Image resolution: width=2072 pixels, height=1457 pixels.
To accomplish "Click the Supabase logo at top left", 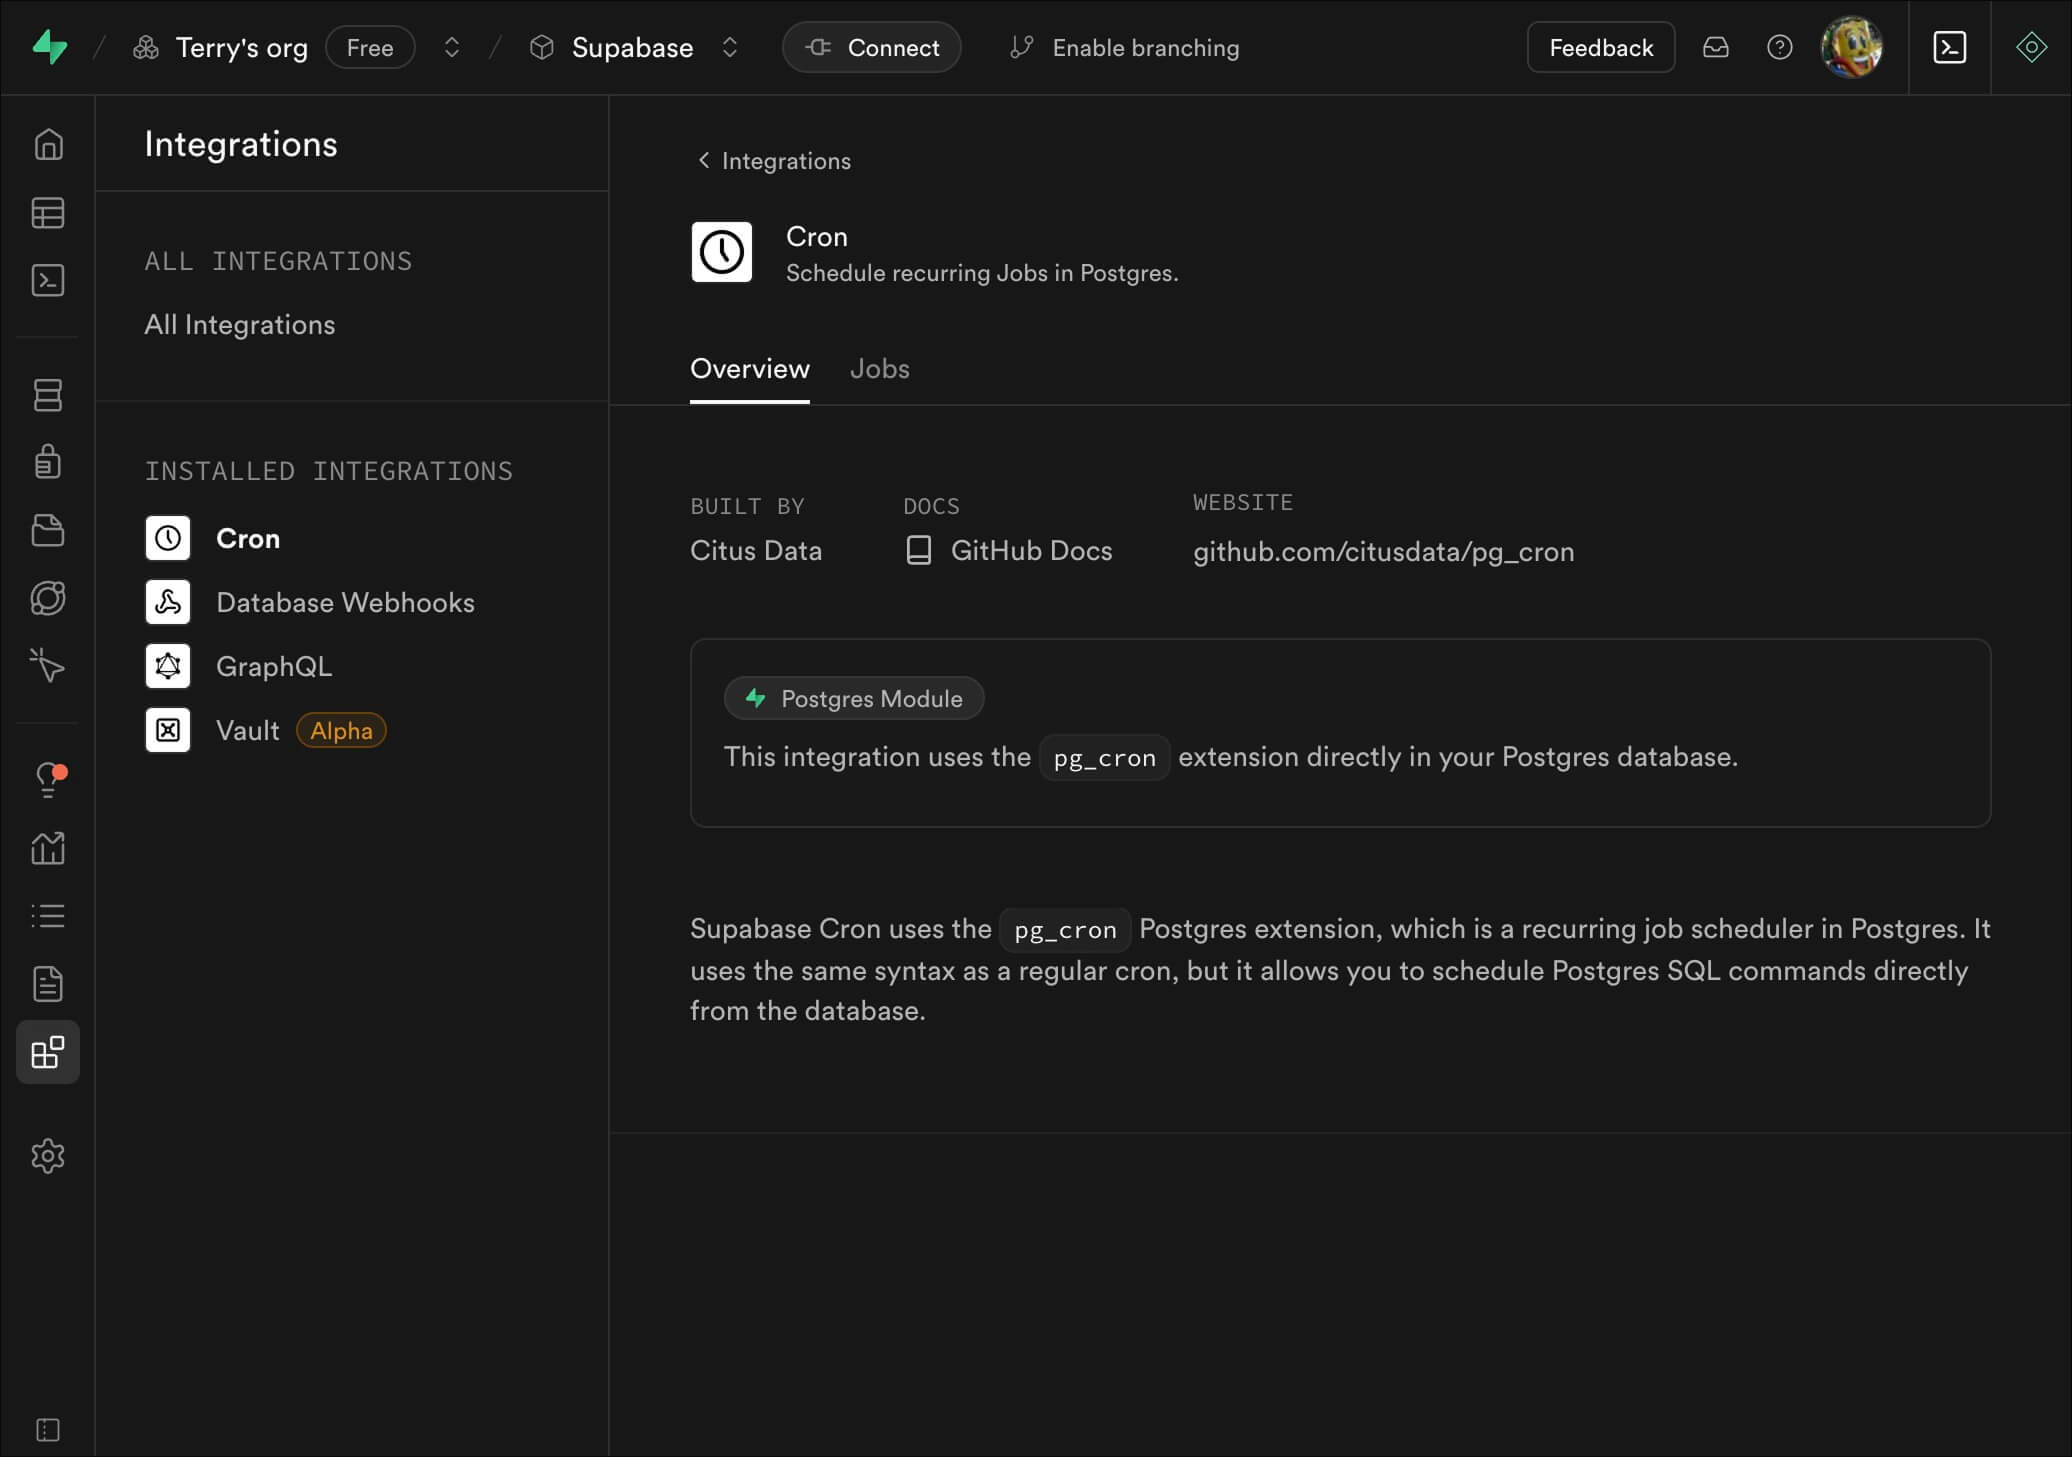I will tap(49, 47).
